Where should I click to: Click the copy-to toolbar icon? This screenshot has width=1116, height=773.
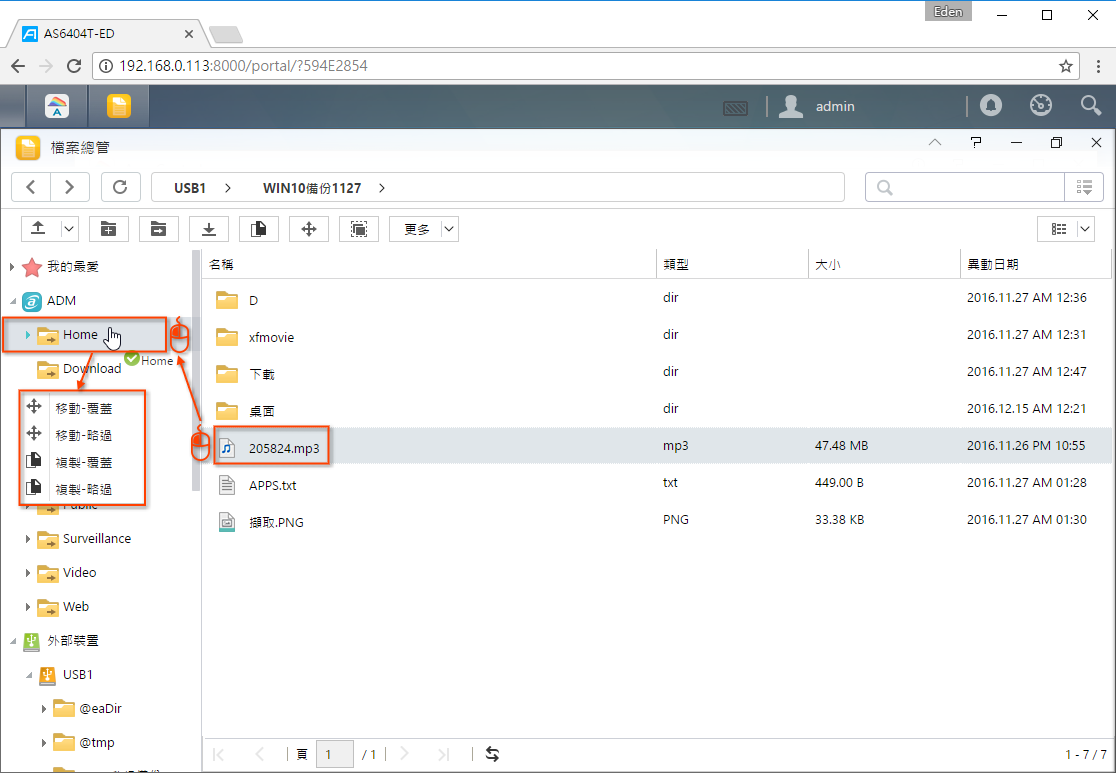tap(258, 228)
